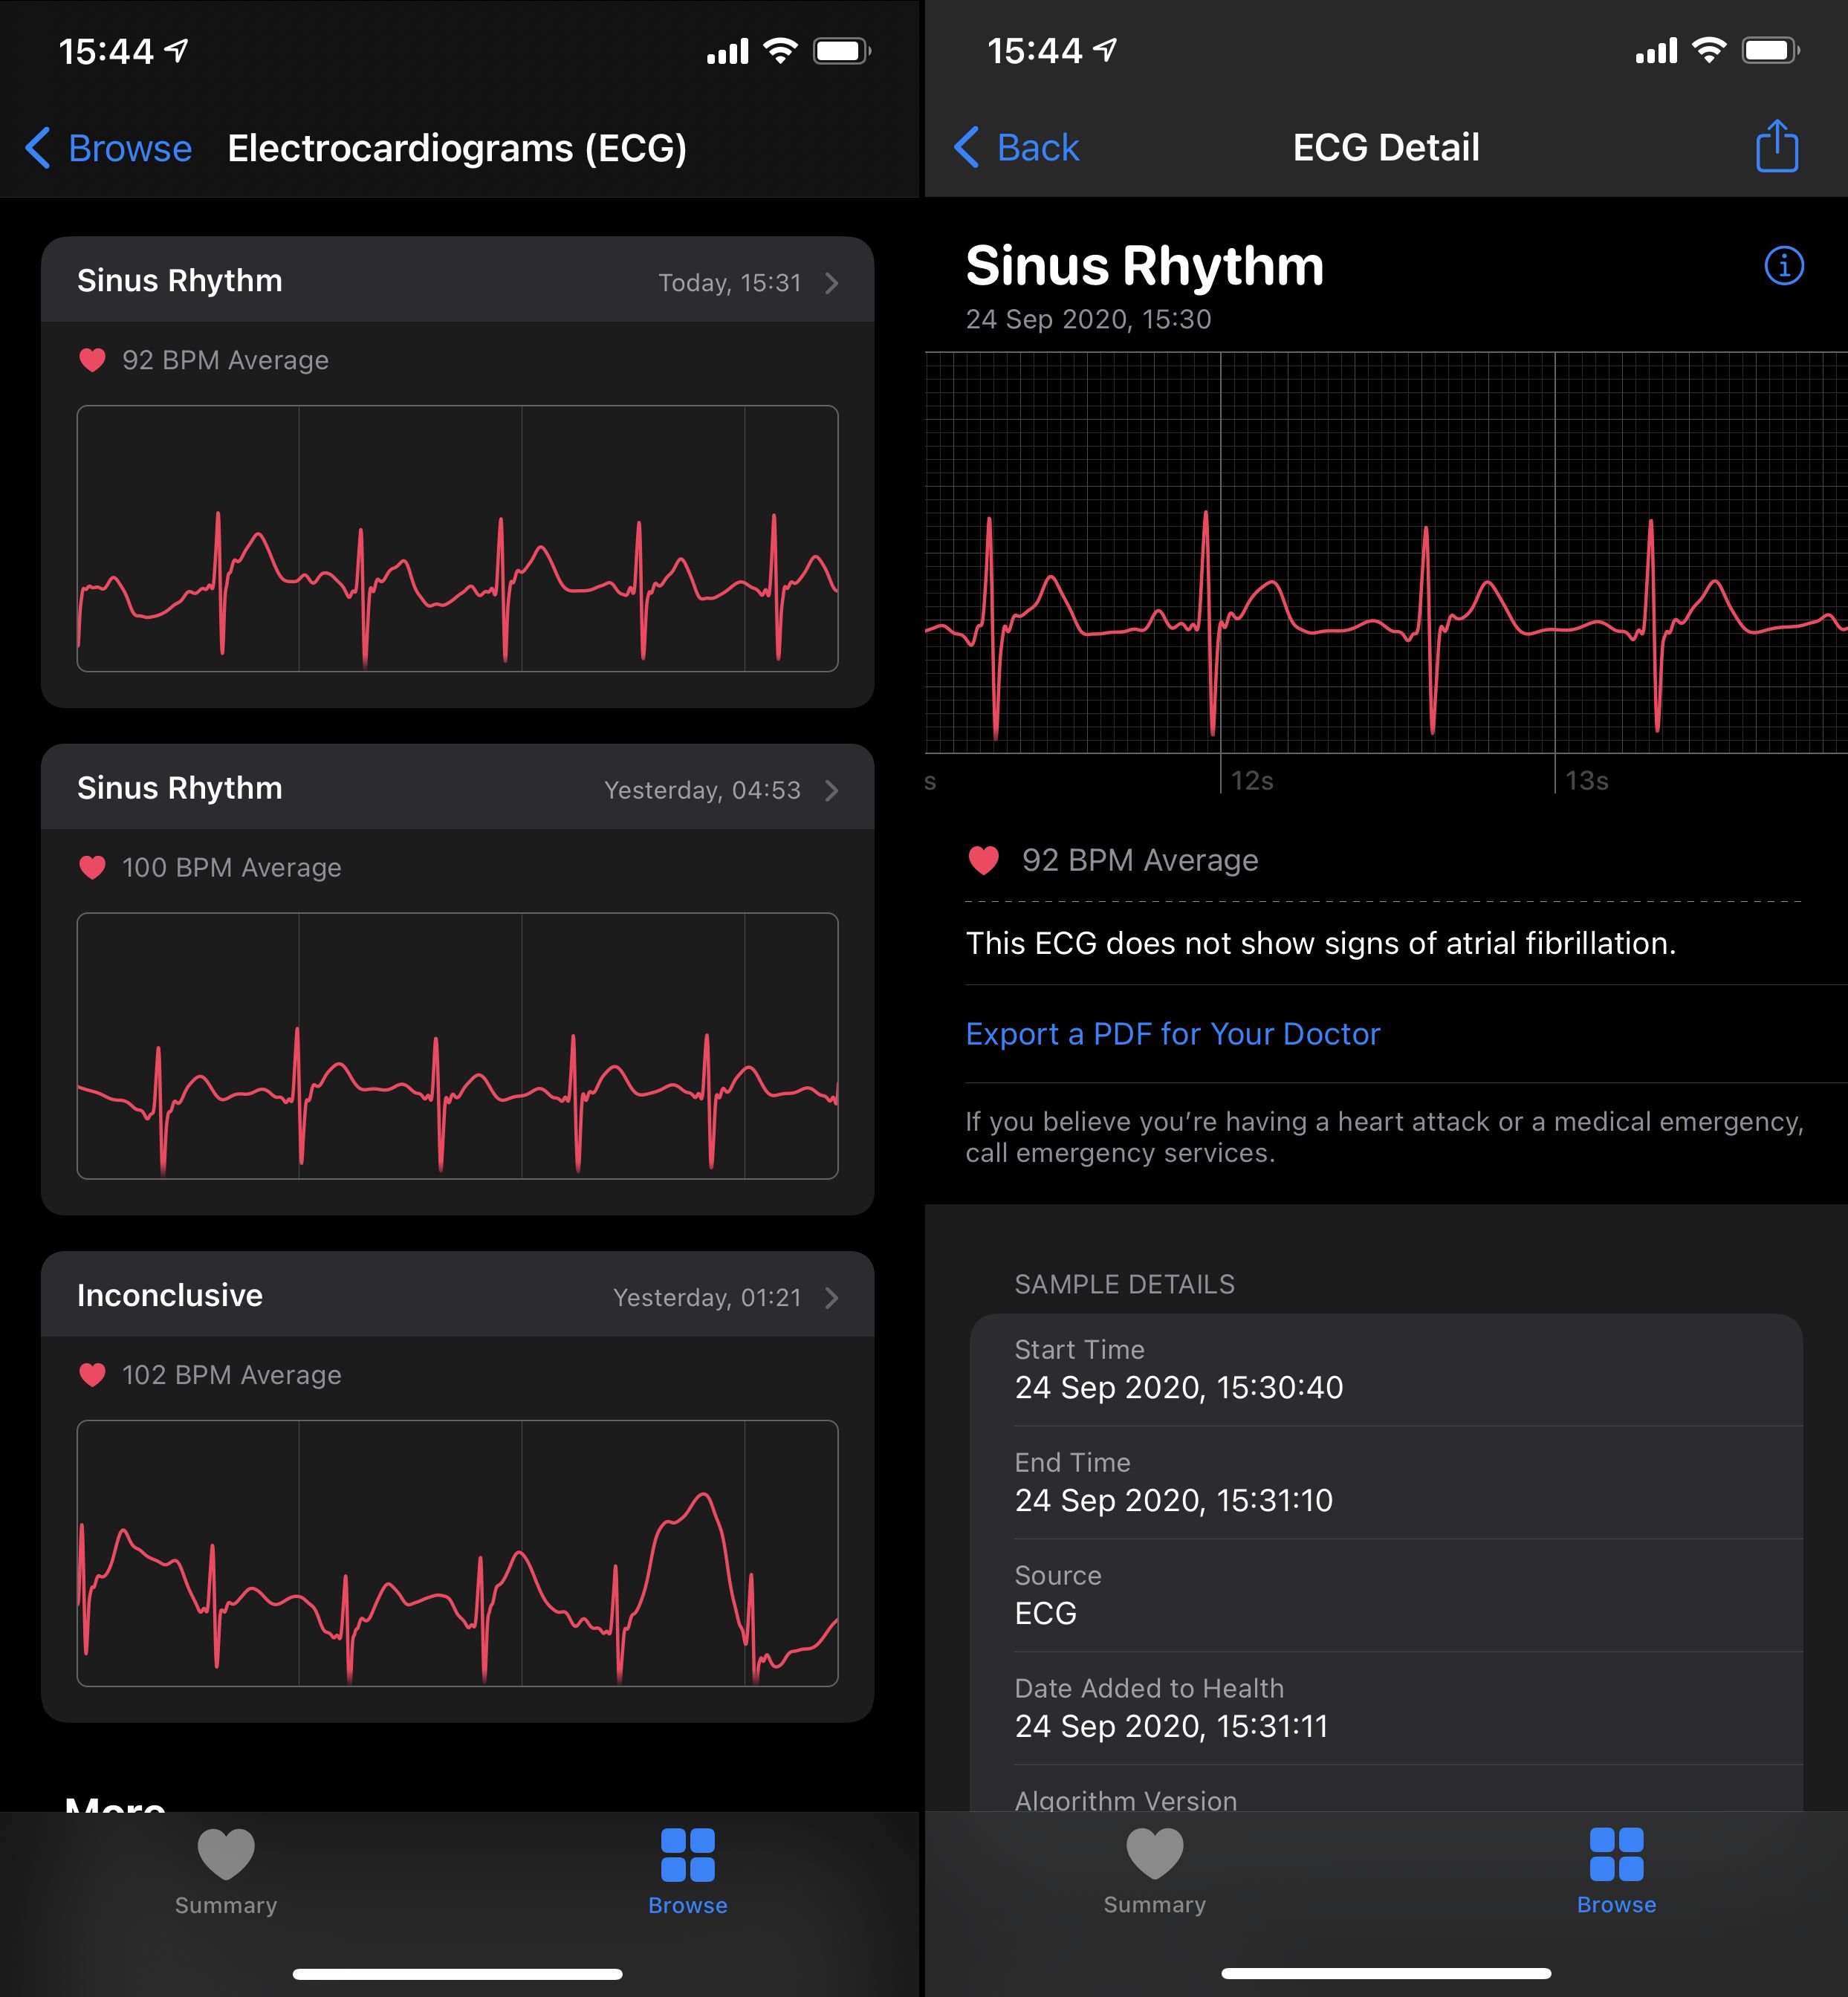Open the 100 BPM ECG waveform thumbnail
Image resolution: width=1848 pixels, height=1997 pixels.
[457, 1045]
